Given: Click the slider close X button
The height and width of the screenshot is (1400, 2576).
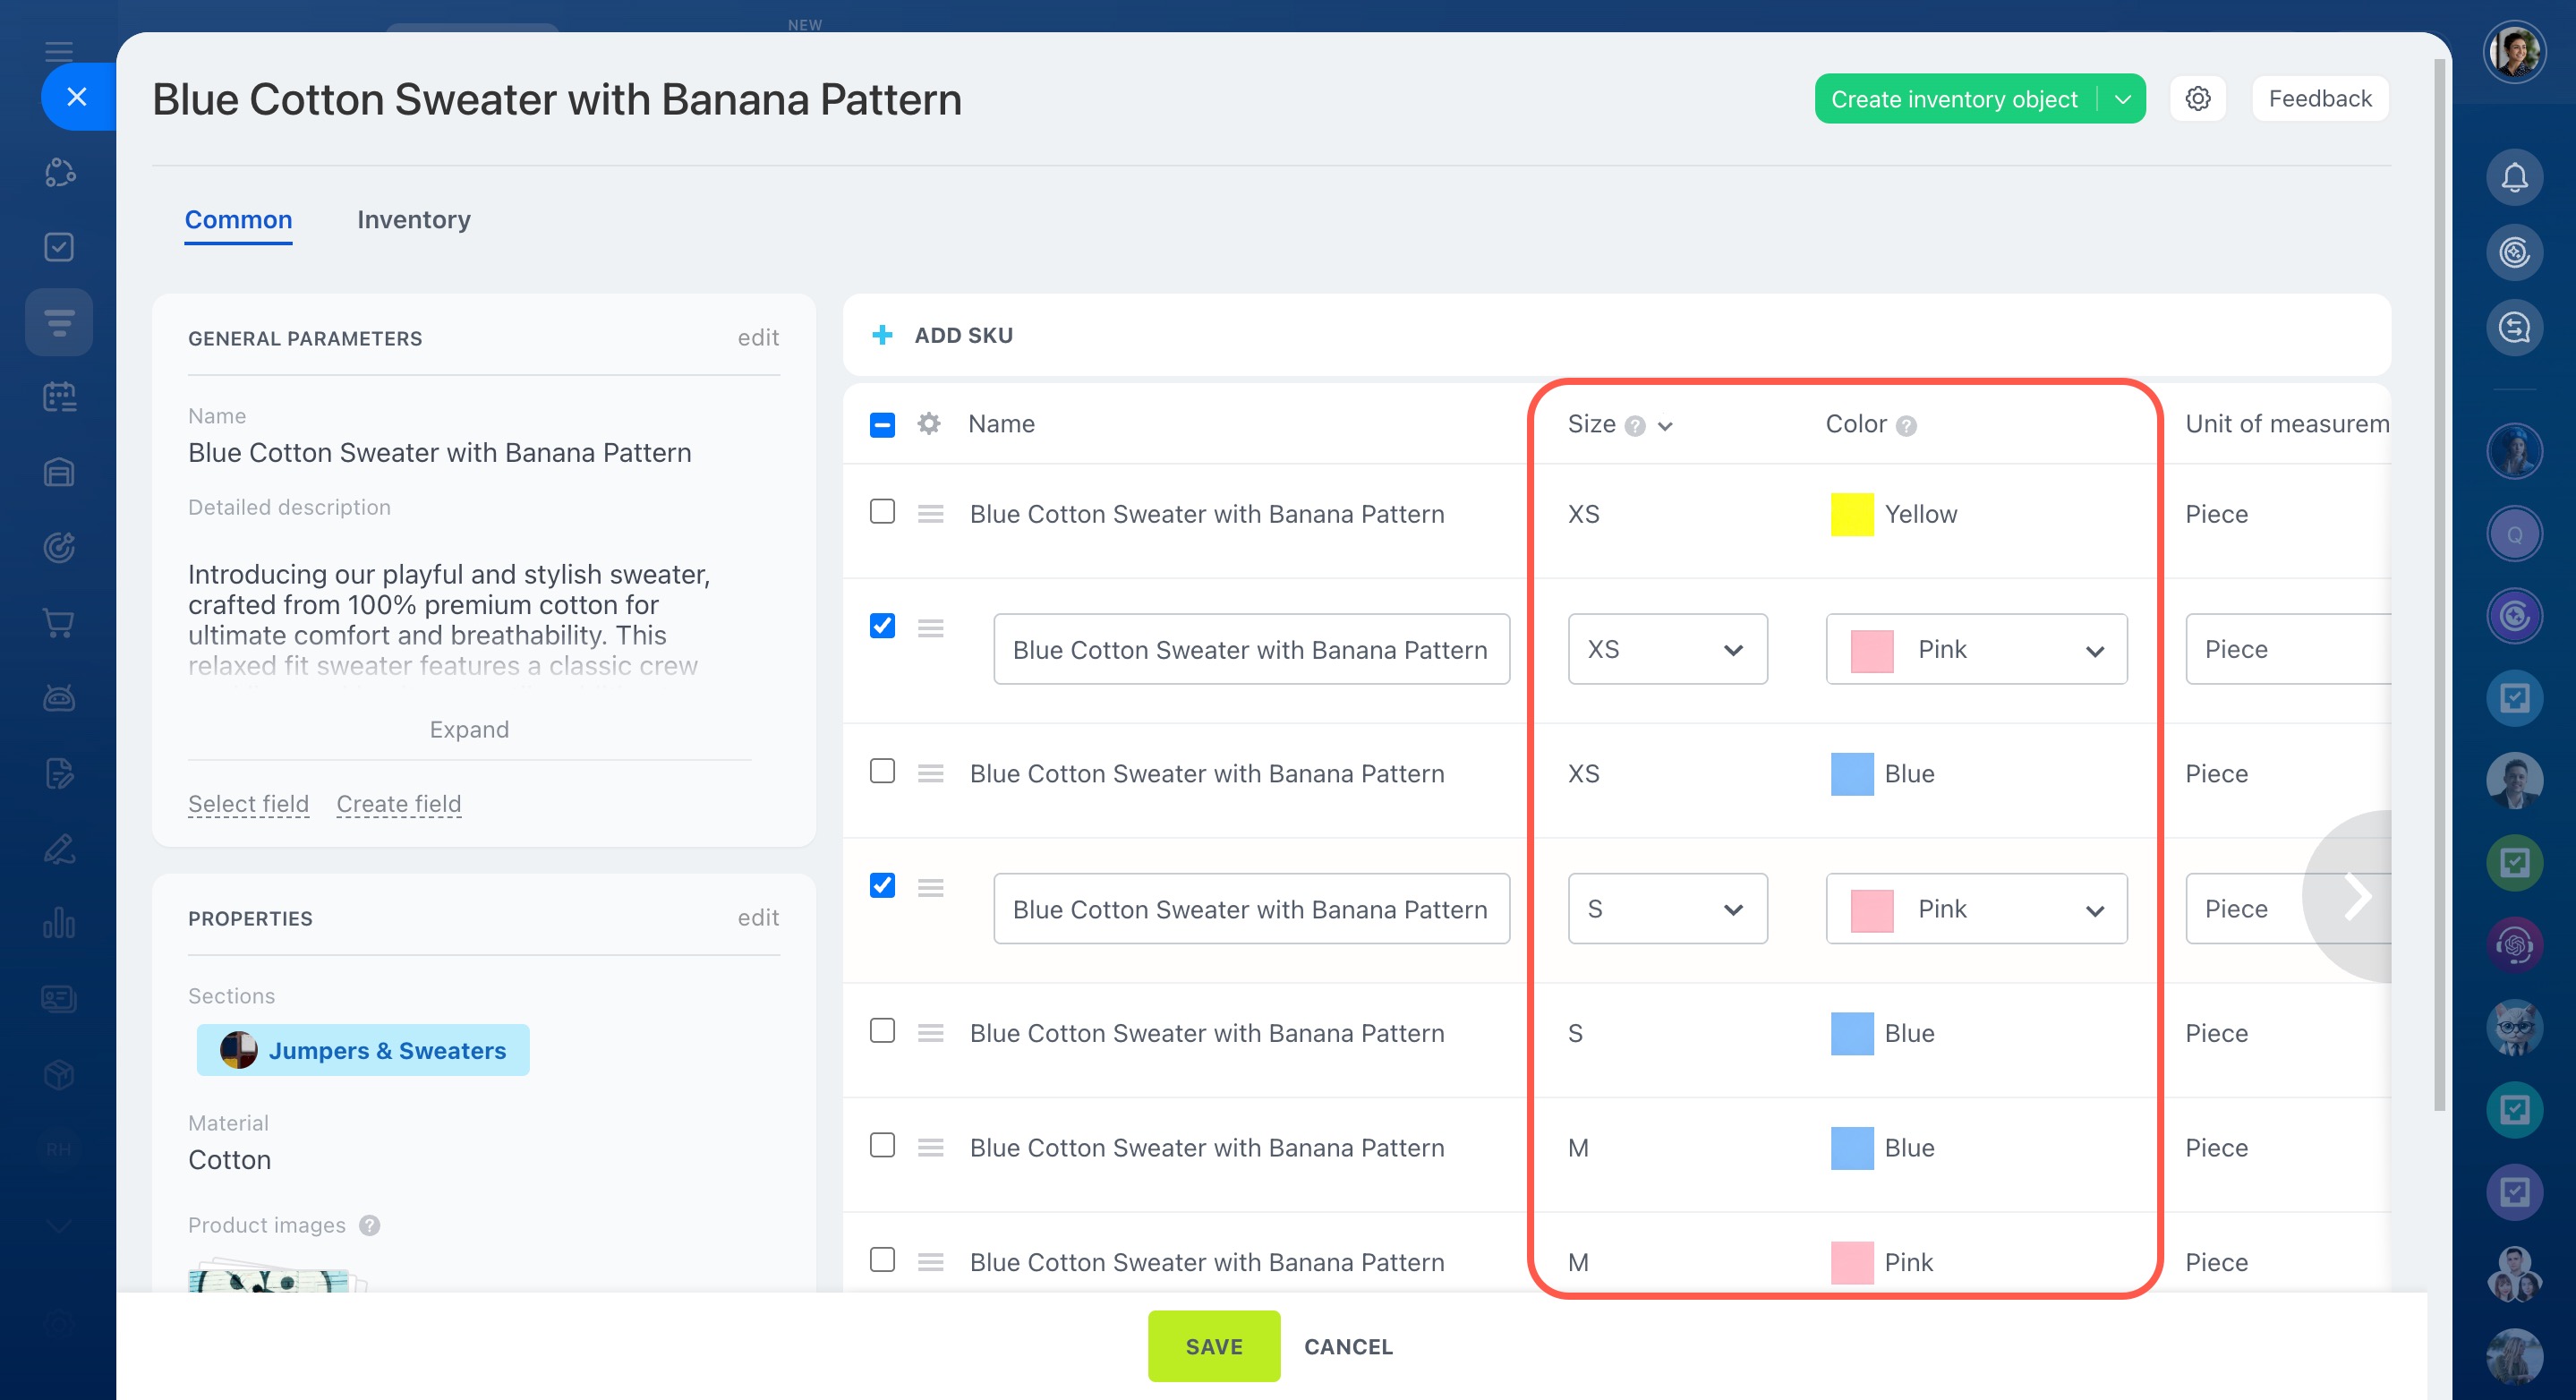Looking at the screenshot, I should 77,97.
